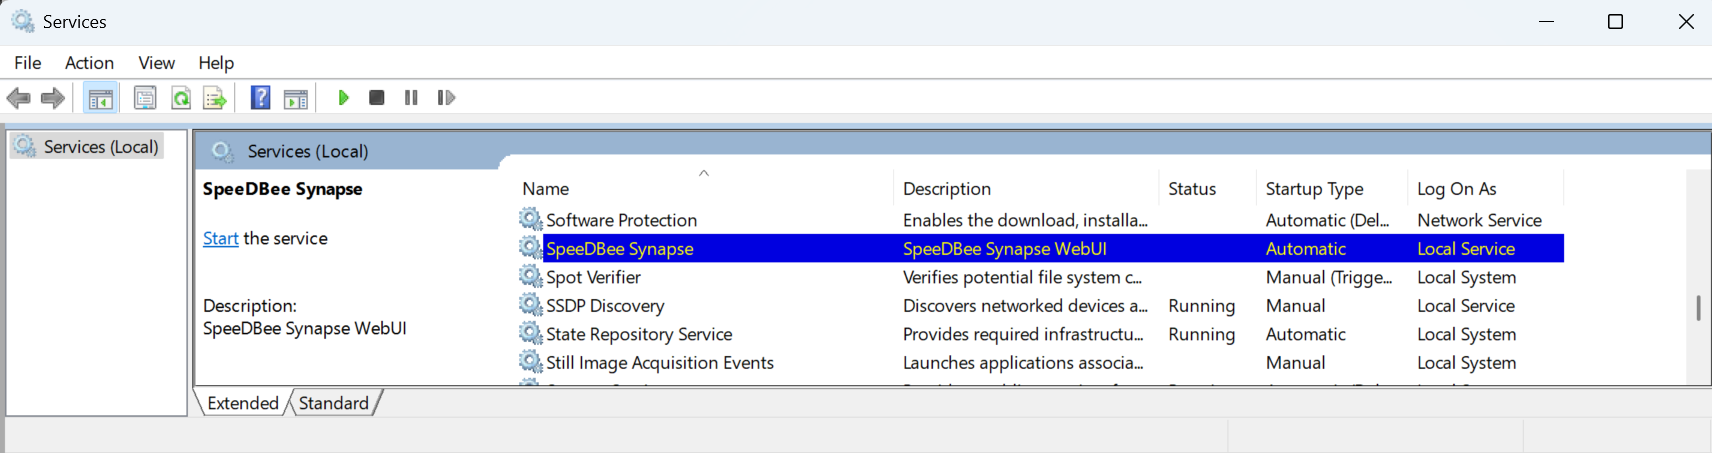1712x453 pixels.
Task: Switch to the Standard tab
Action: point(333,403)
